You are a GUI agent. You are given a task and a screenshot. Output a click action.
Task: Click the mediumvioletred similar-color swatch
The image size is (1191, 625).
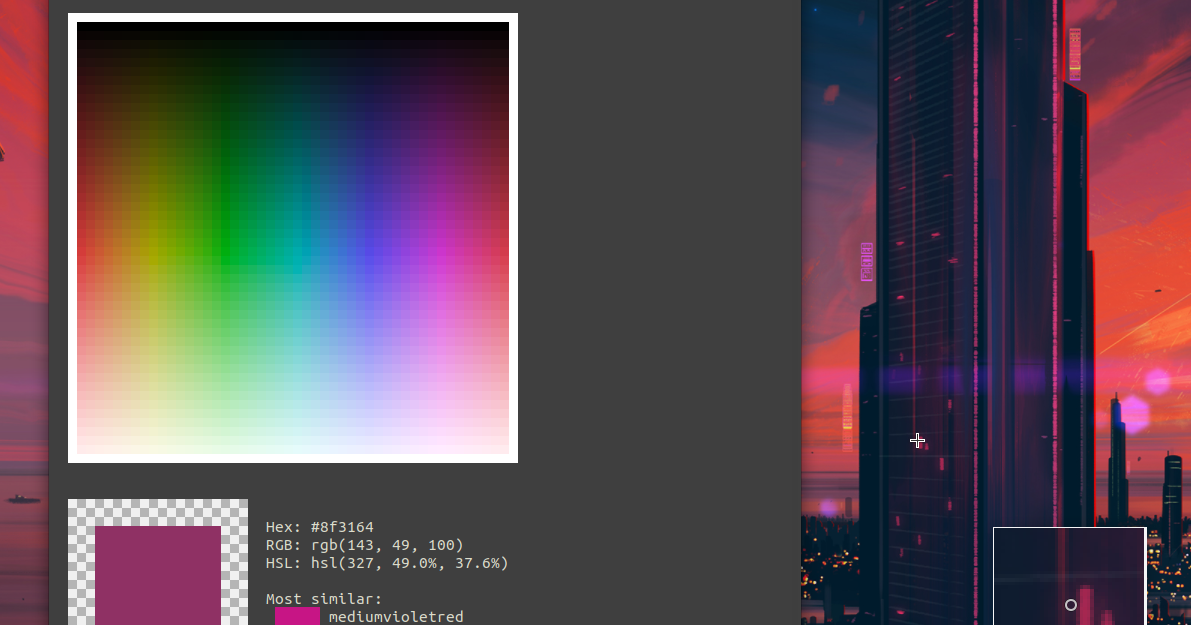[295, 617]
